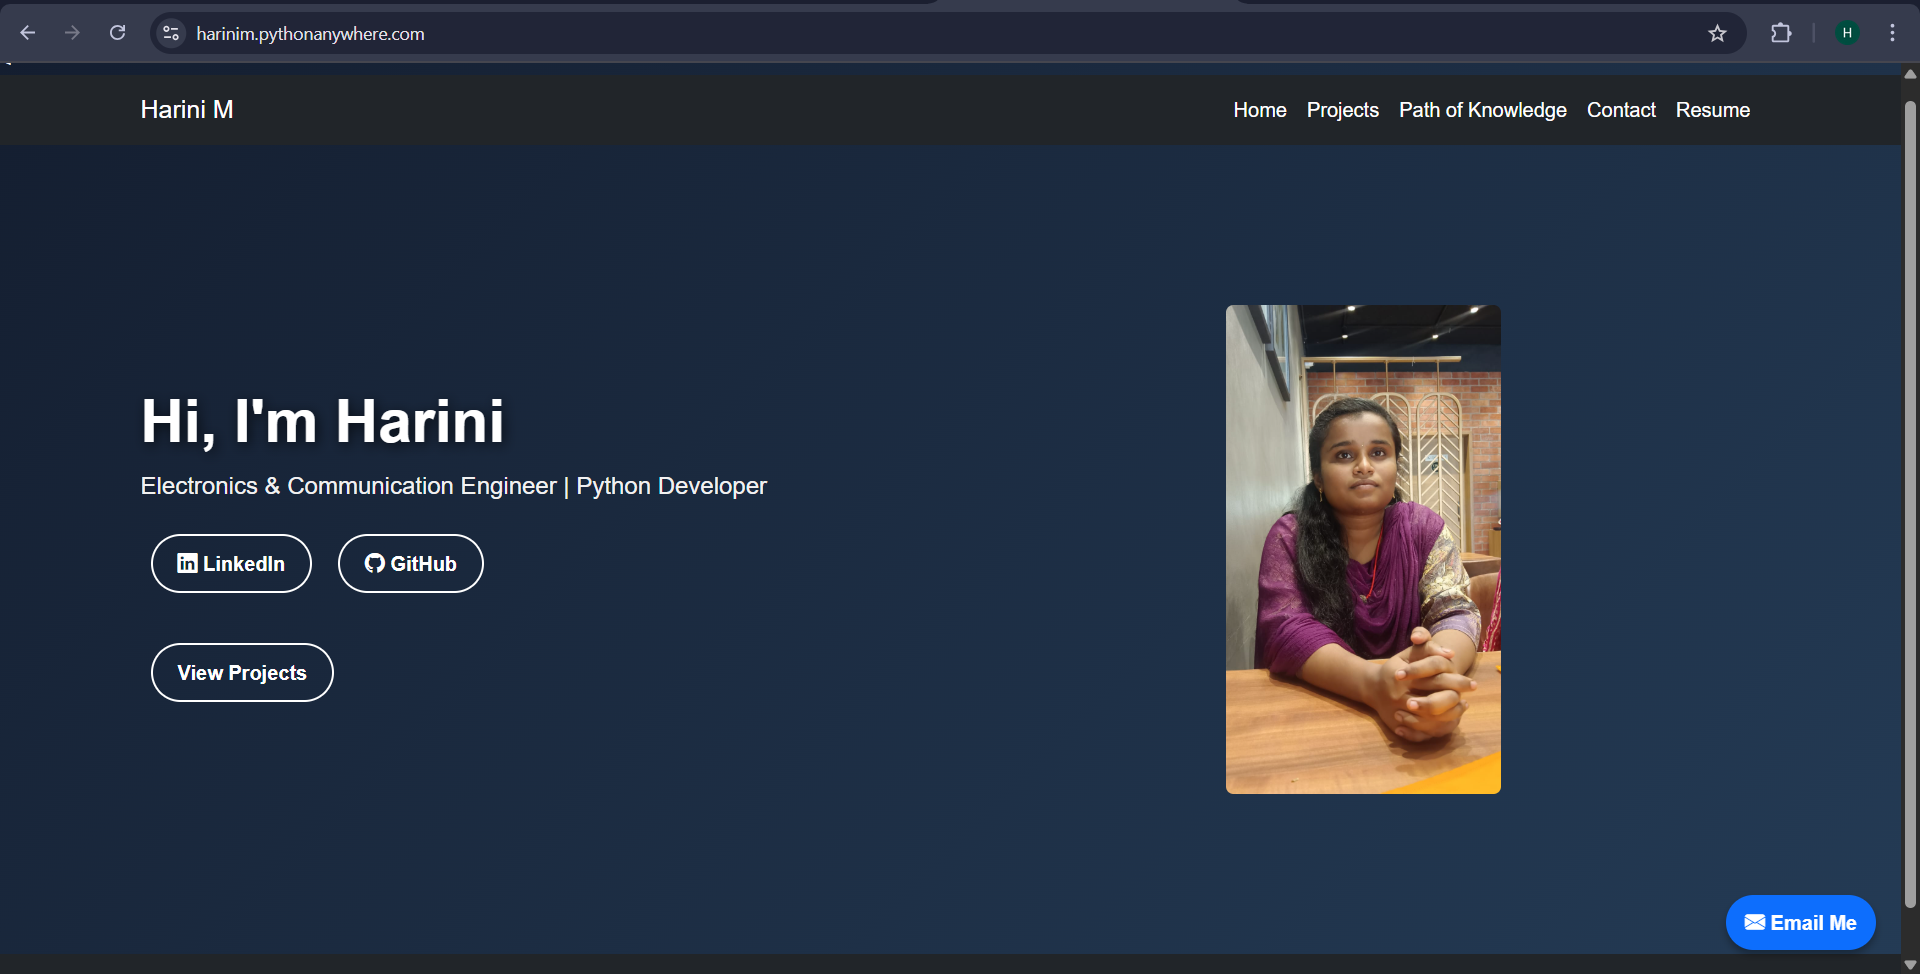Go to the Home nav item
This screenshot has height=974, width=1920.
1259,110
